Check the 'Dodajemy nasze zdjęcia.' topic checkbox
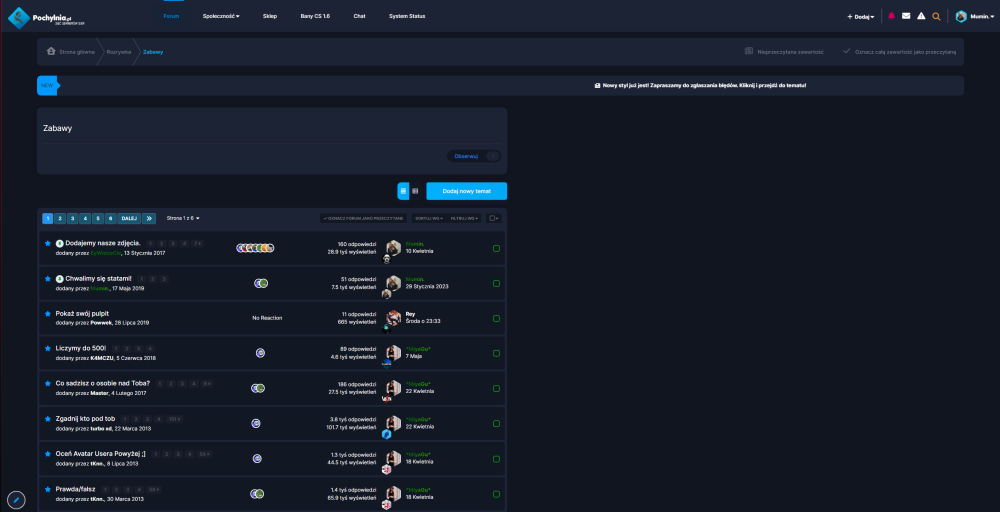This screenshot has height=512, width=1000. [x=496, y=248]
